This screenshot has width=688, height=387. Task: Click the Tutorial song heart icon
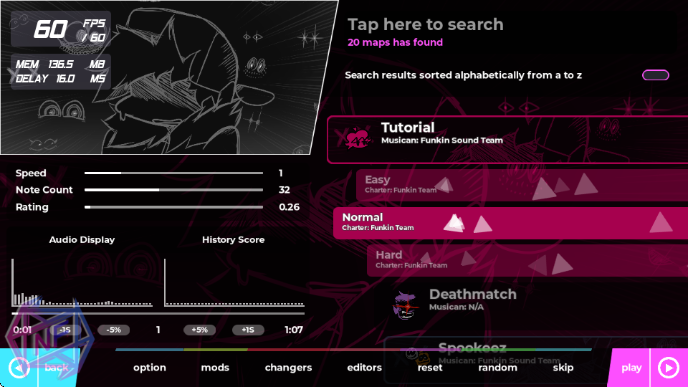click(357, 139)
